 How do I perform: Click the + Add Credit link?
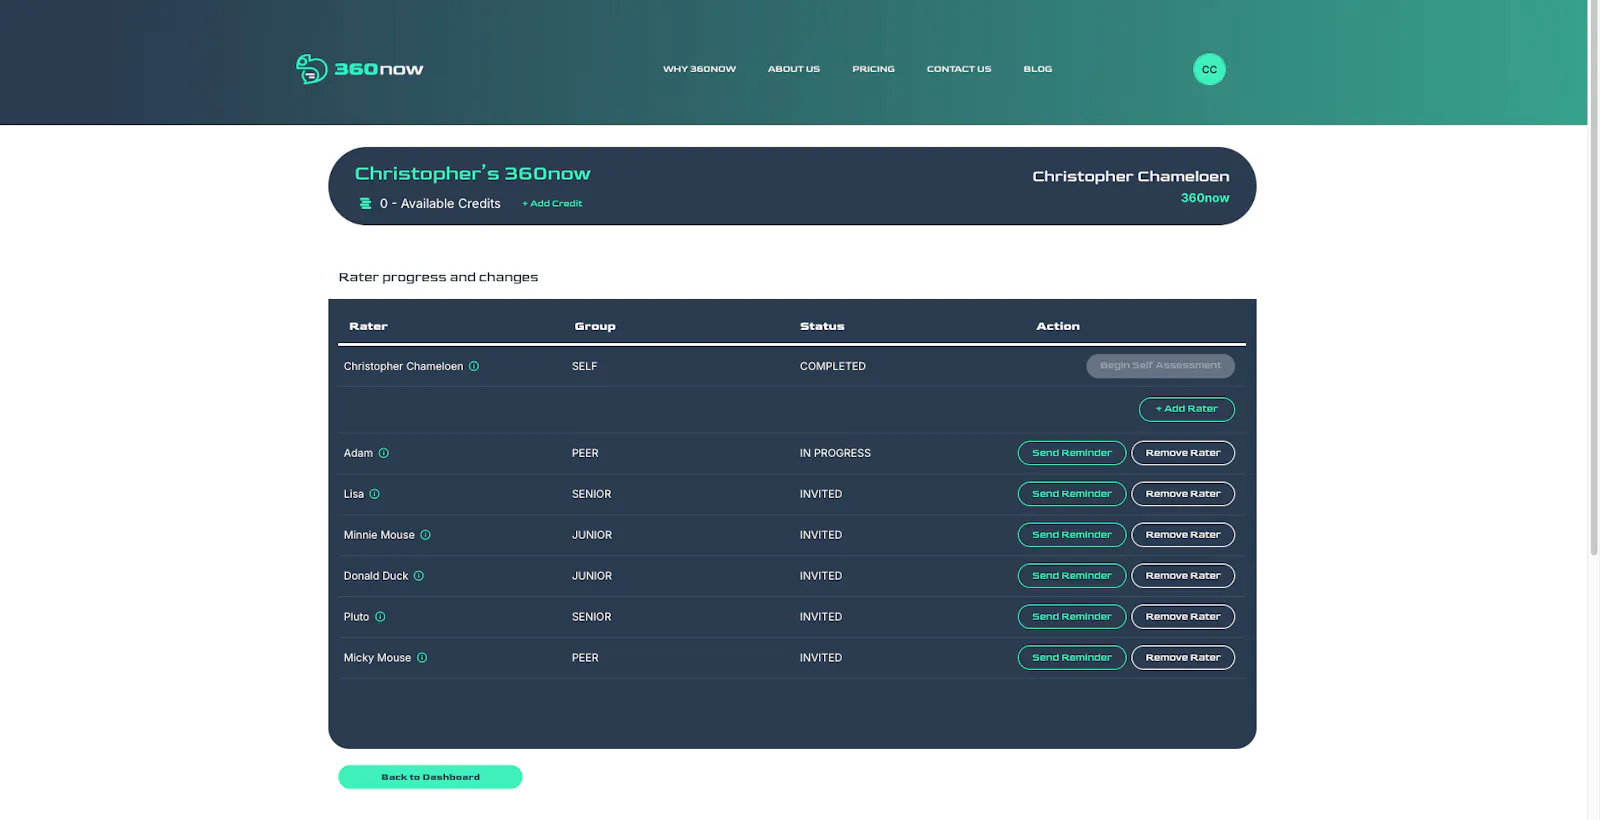click(x=552, y=203)
